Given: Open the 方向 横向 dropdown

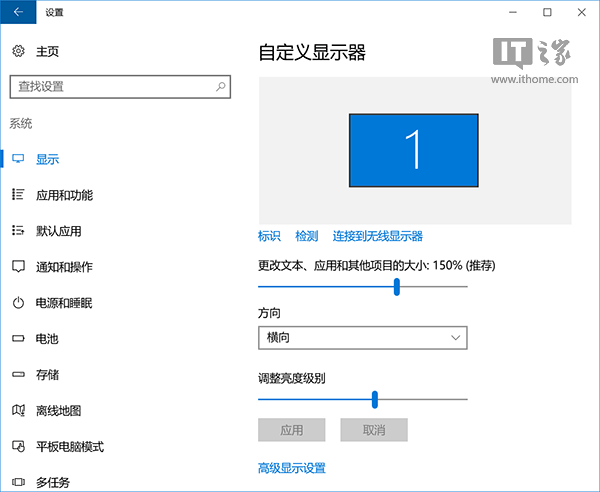Looking at the screenshot, I should point(363,338).
